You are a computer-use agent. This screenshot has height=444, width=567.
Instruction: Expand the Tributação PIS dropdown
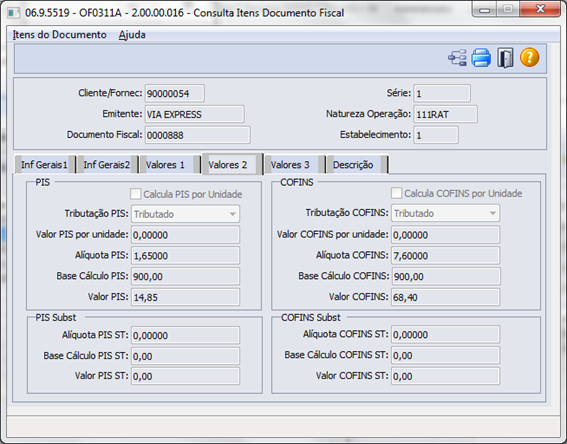click(x=233, y=214)
